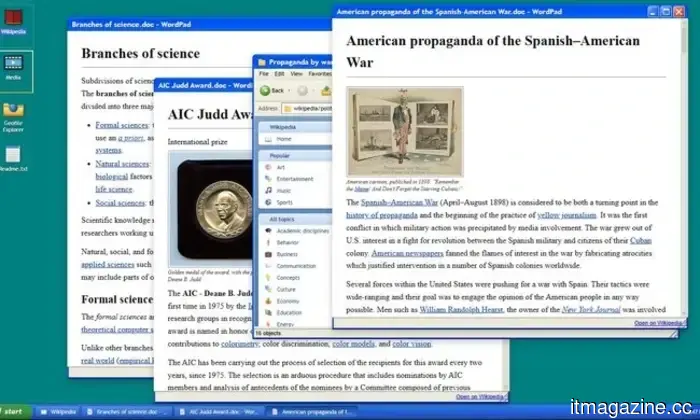Click Open on Wikipedia in AIC Judd window

[x=479, y=397]
